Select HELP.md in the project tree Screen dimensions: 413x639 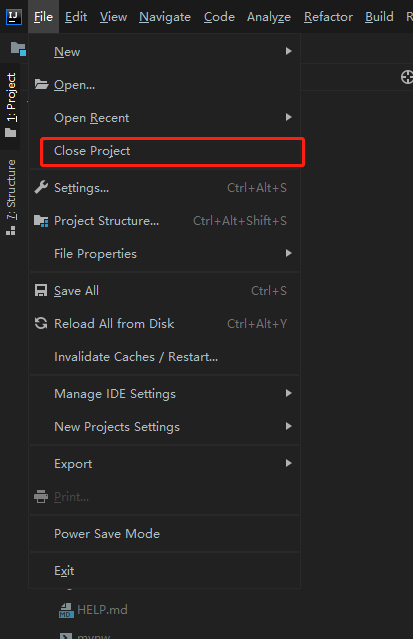(x=102, y=610)
